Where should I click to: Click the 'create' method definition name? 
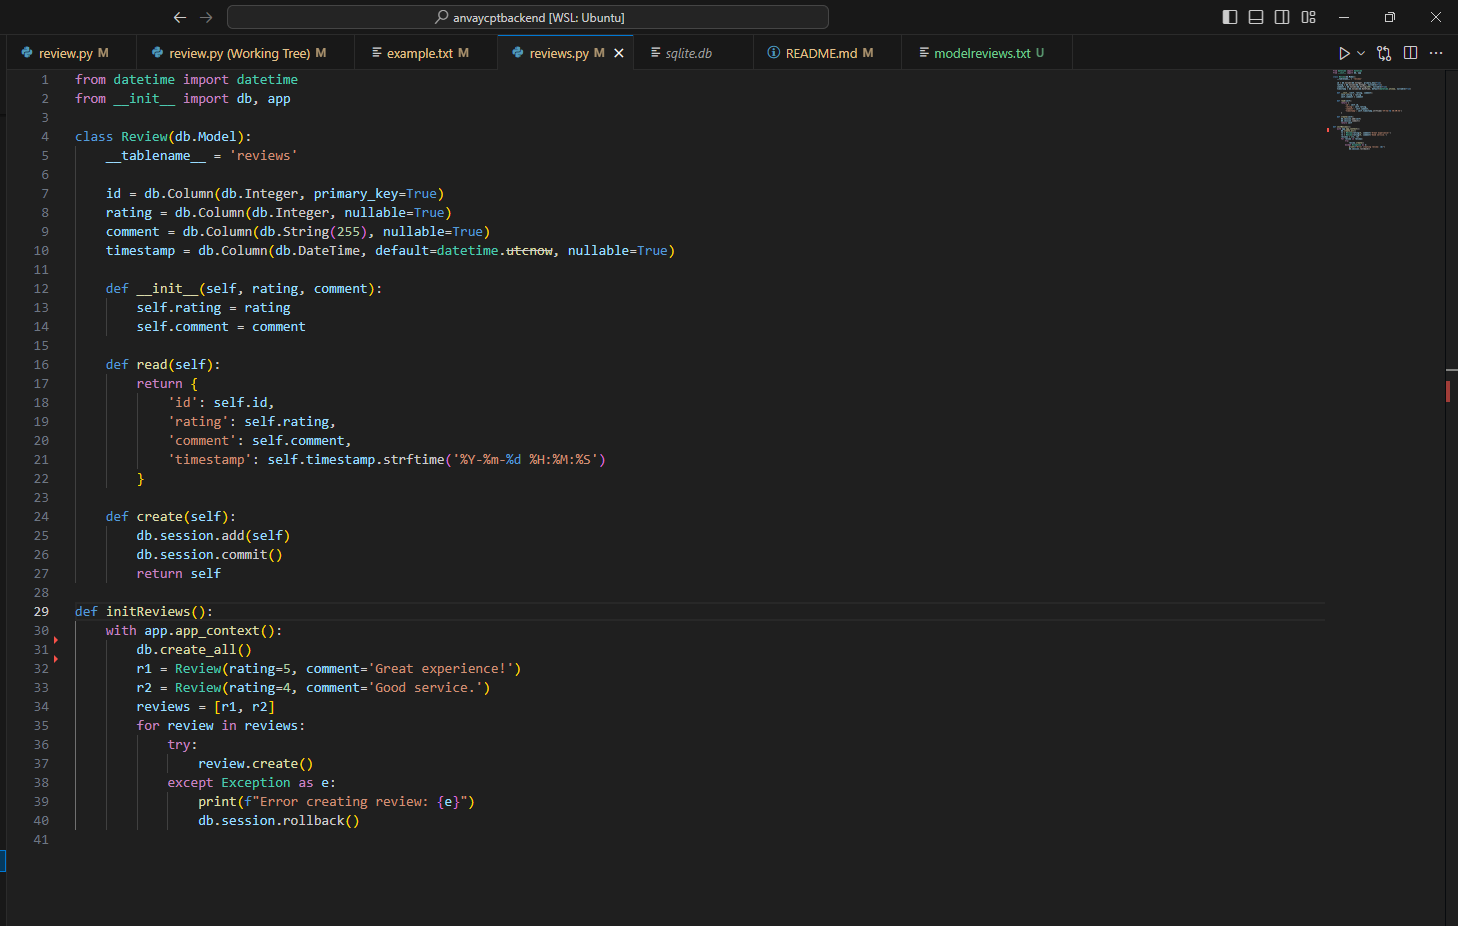(160, 516)
